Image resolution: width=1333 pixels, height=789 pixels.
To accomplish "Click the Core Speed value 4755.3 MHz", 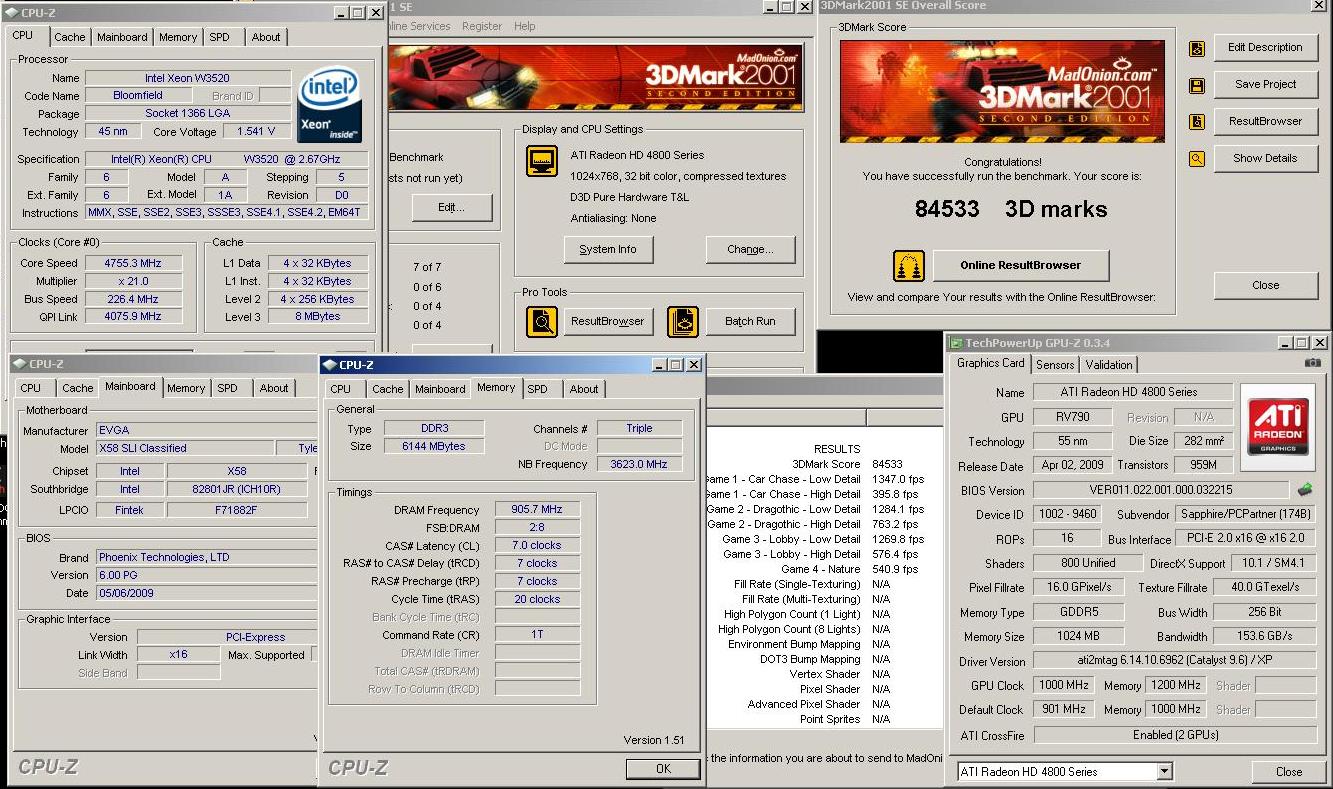I will coord(133,263).
